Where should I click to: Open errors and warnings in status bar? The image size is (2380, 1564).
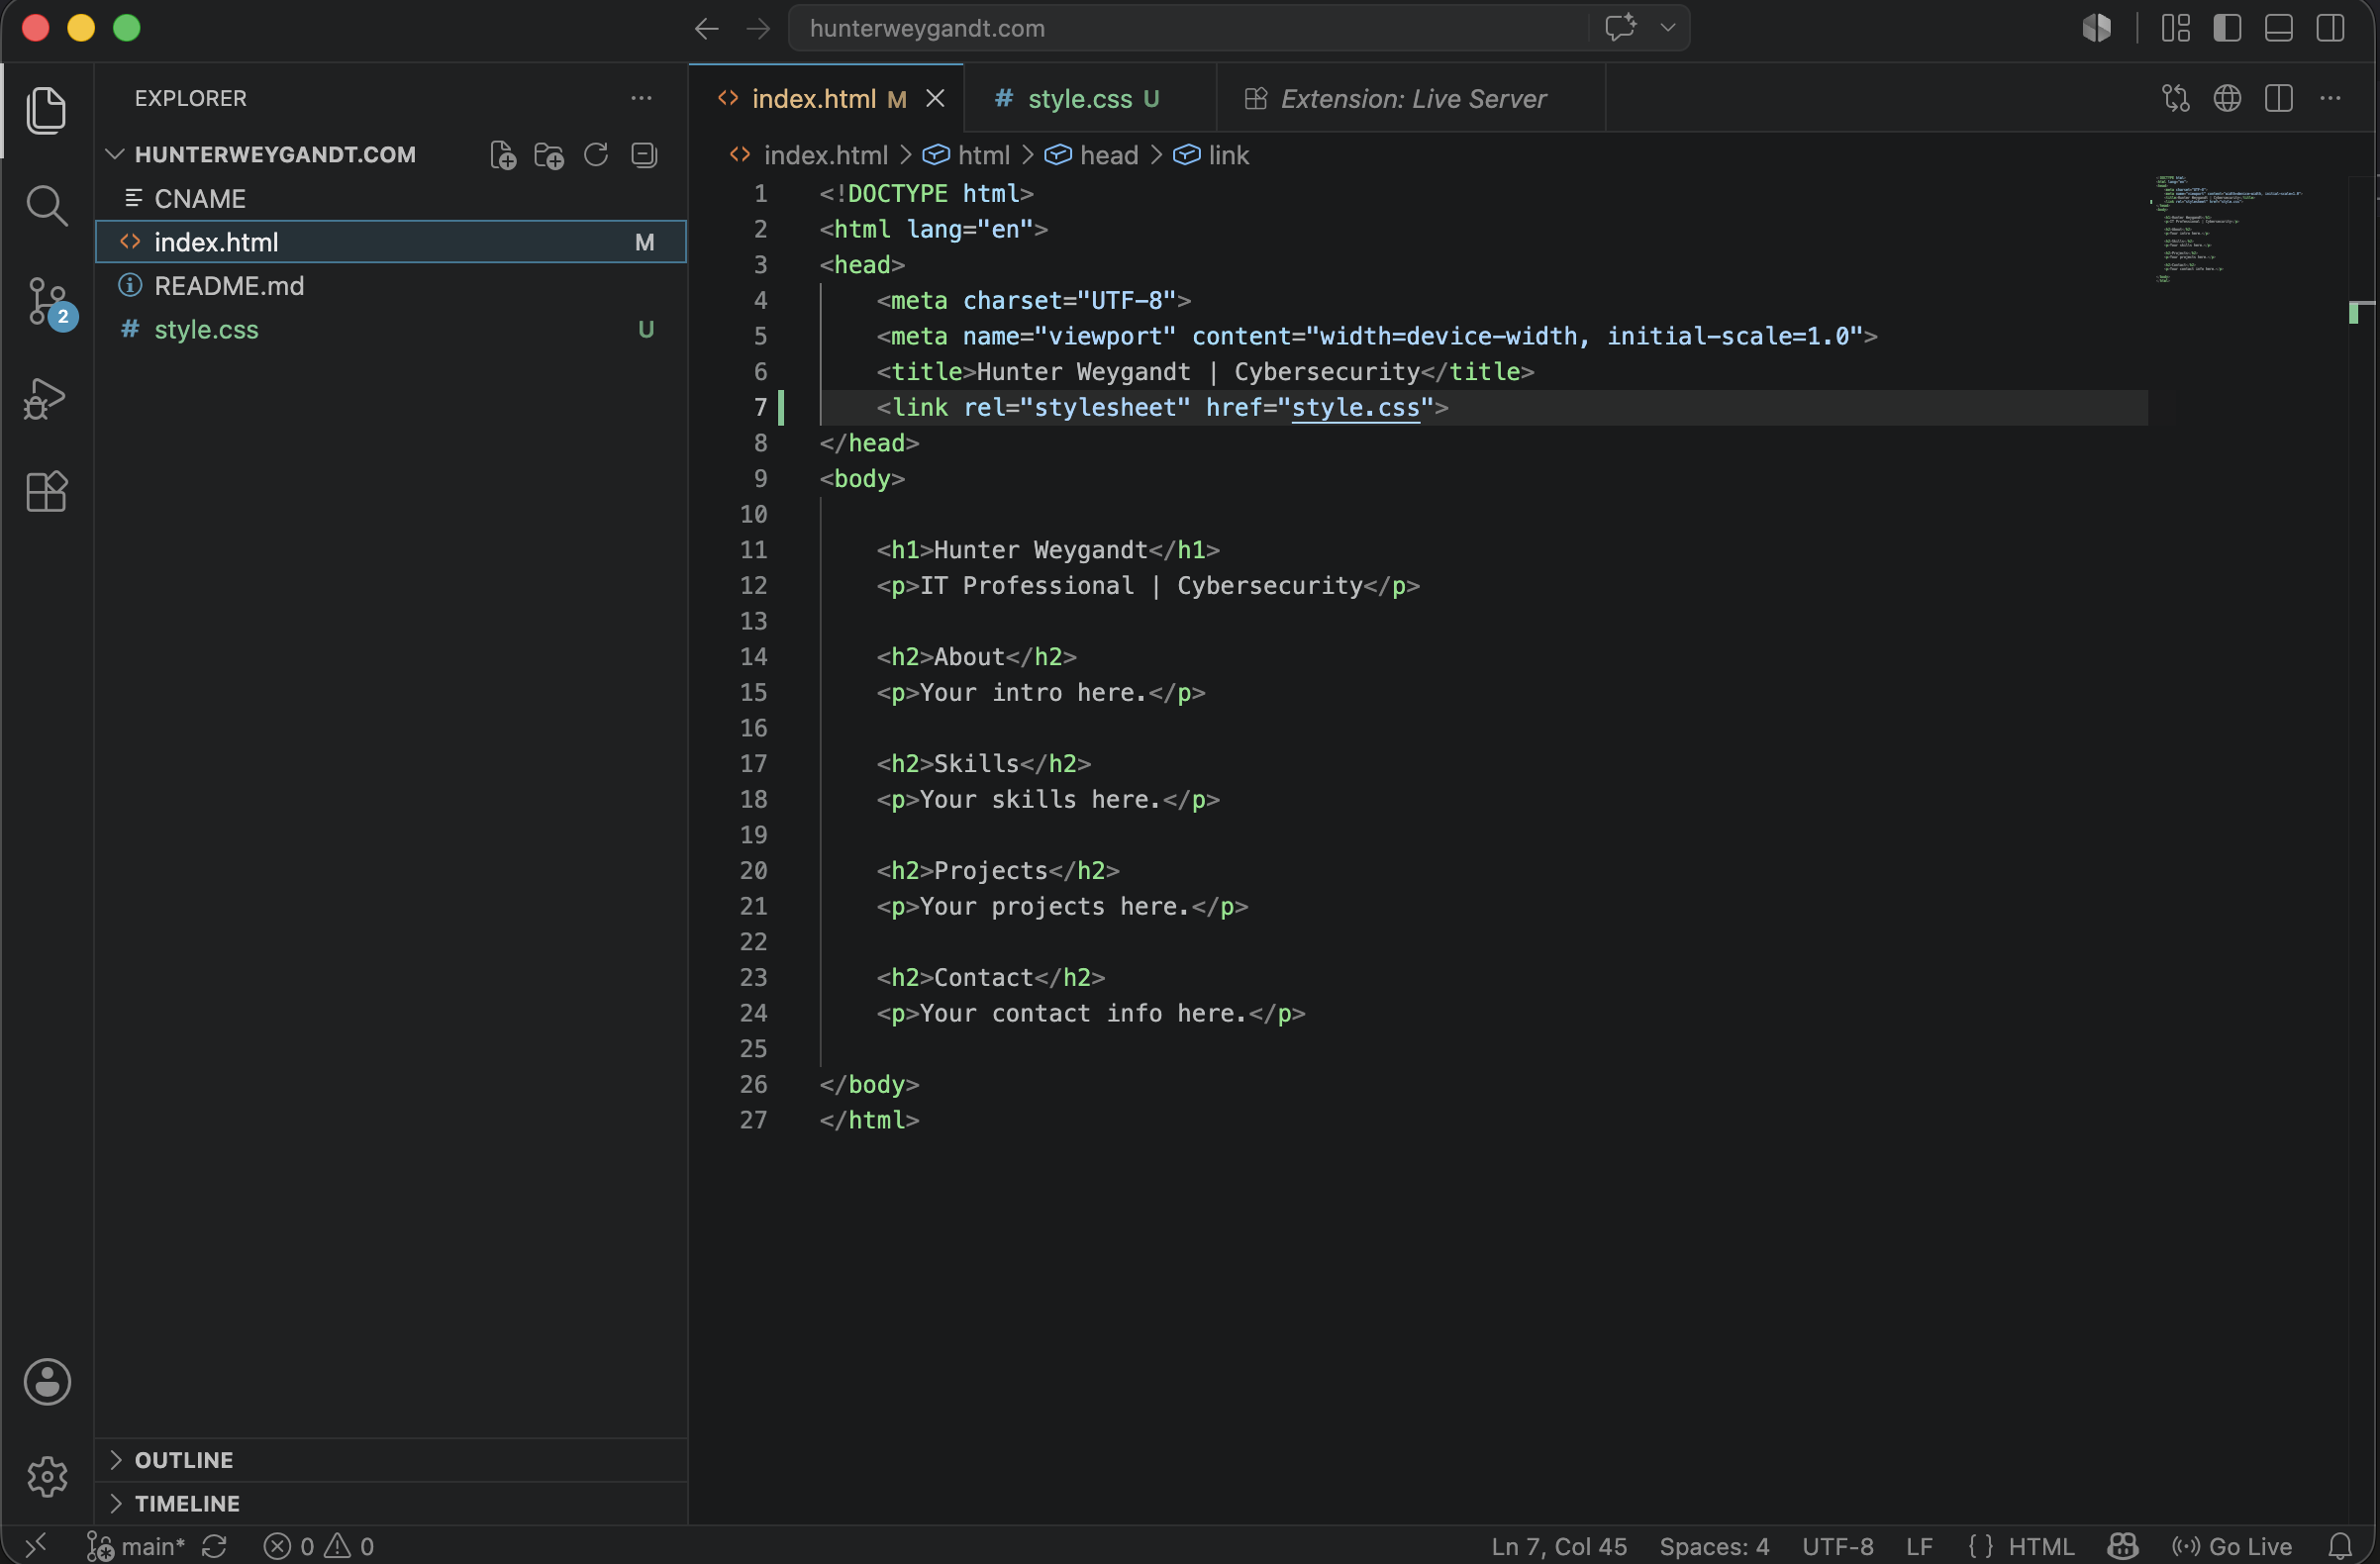tap(319, 1546)
